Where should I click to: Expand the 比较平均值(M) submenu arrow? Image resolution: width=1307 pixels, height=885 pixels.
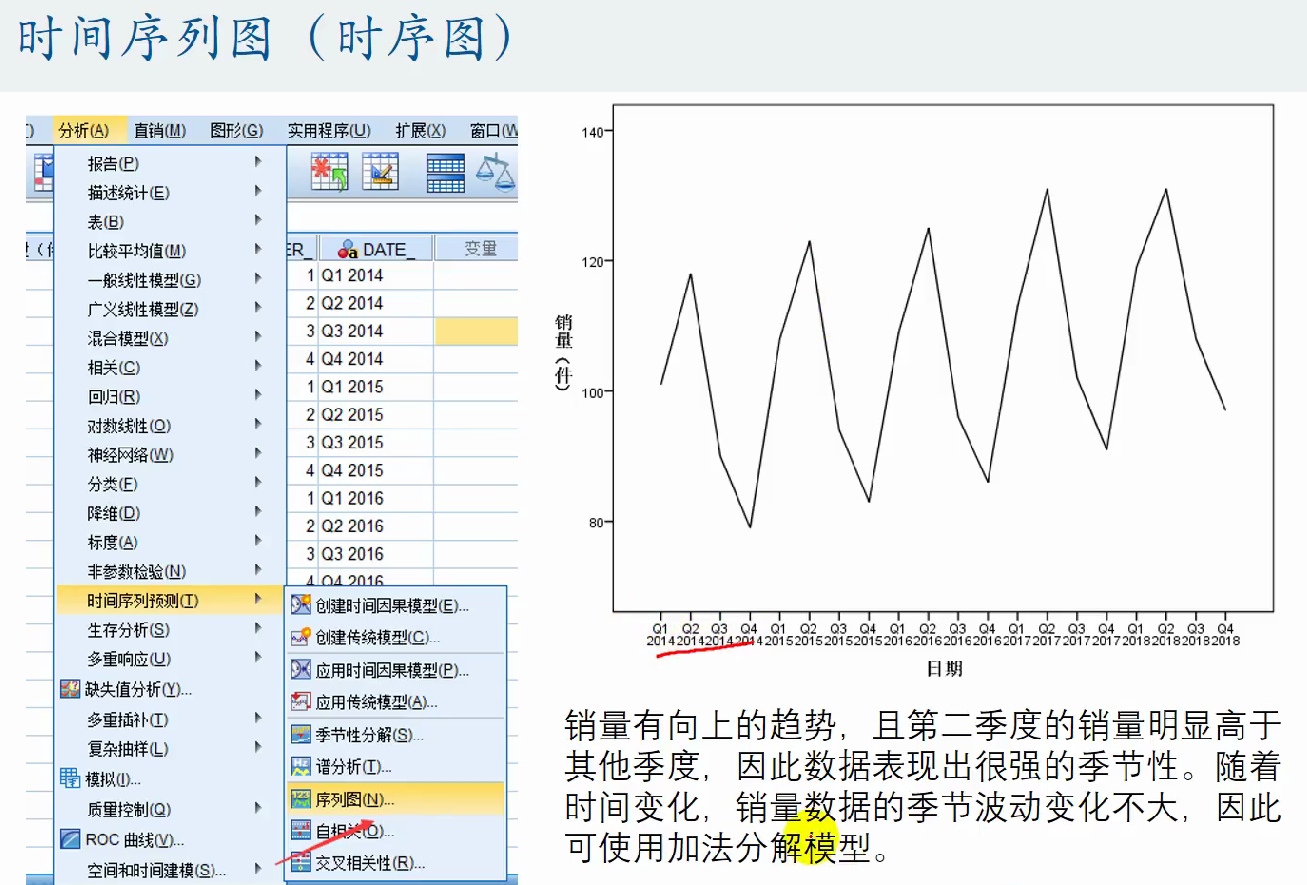click(x=259, y=250)
